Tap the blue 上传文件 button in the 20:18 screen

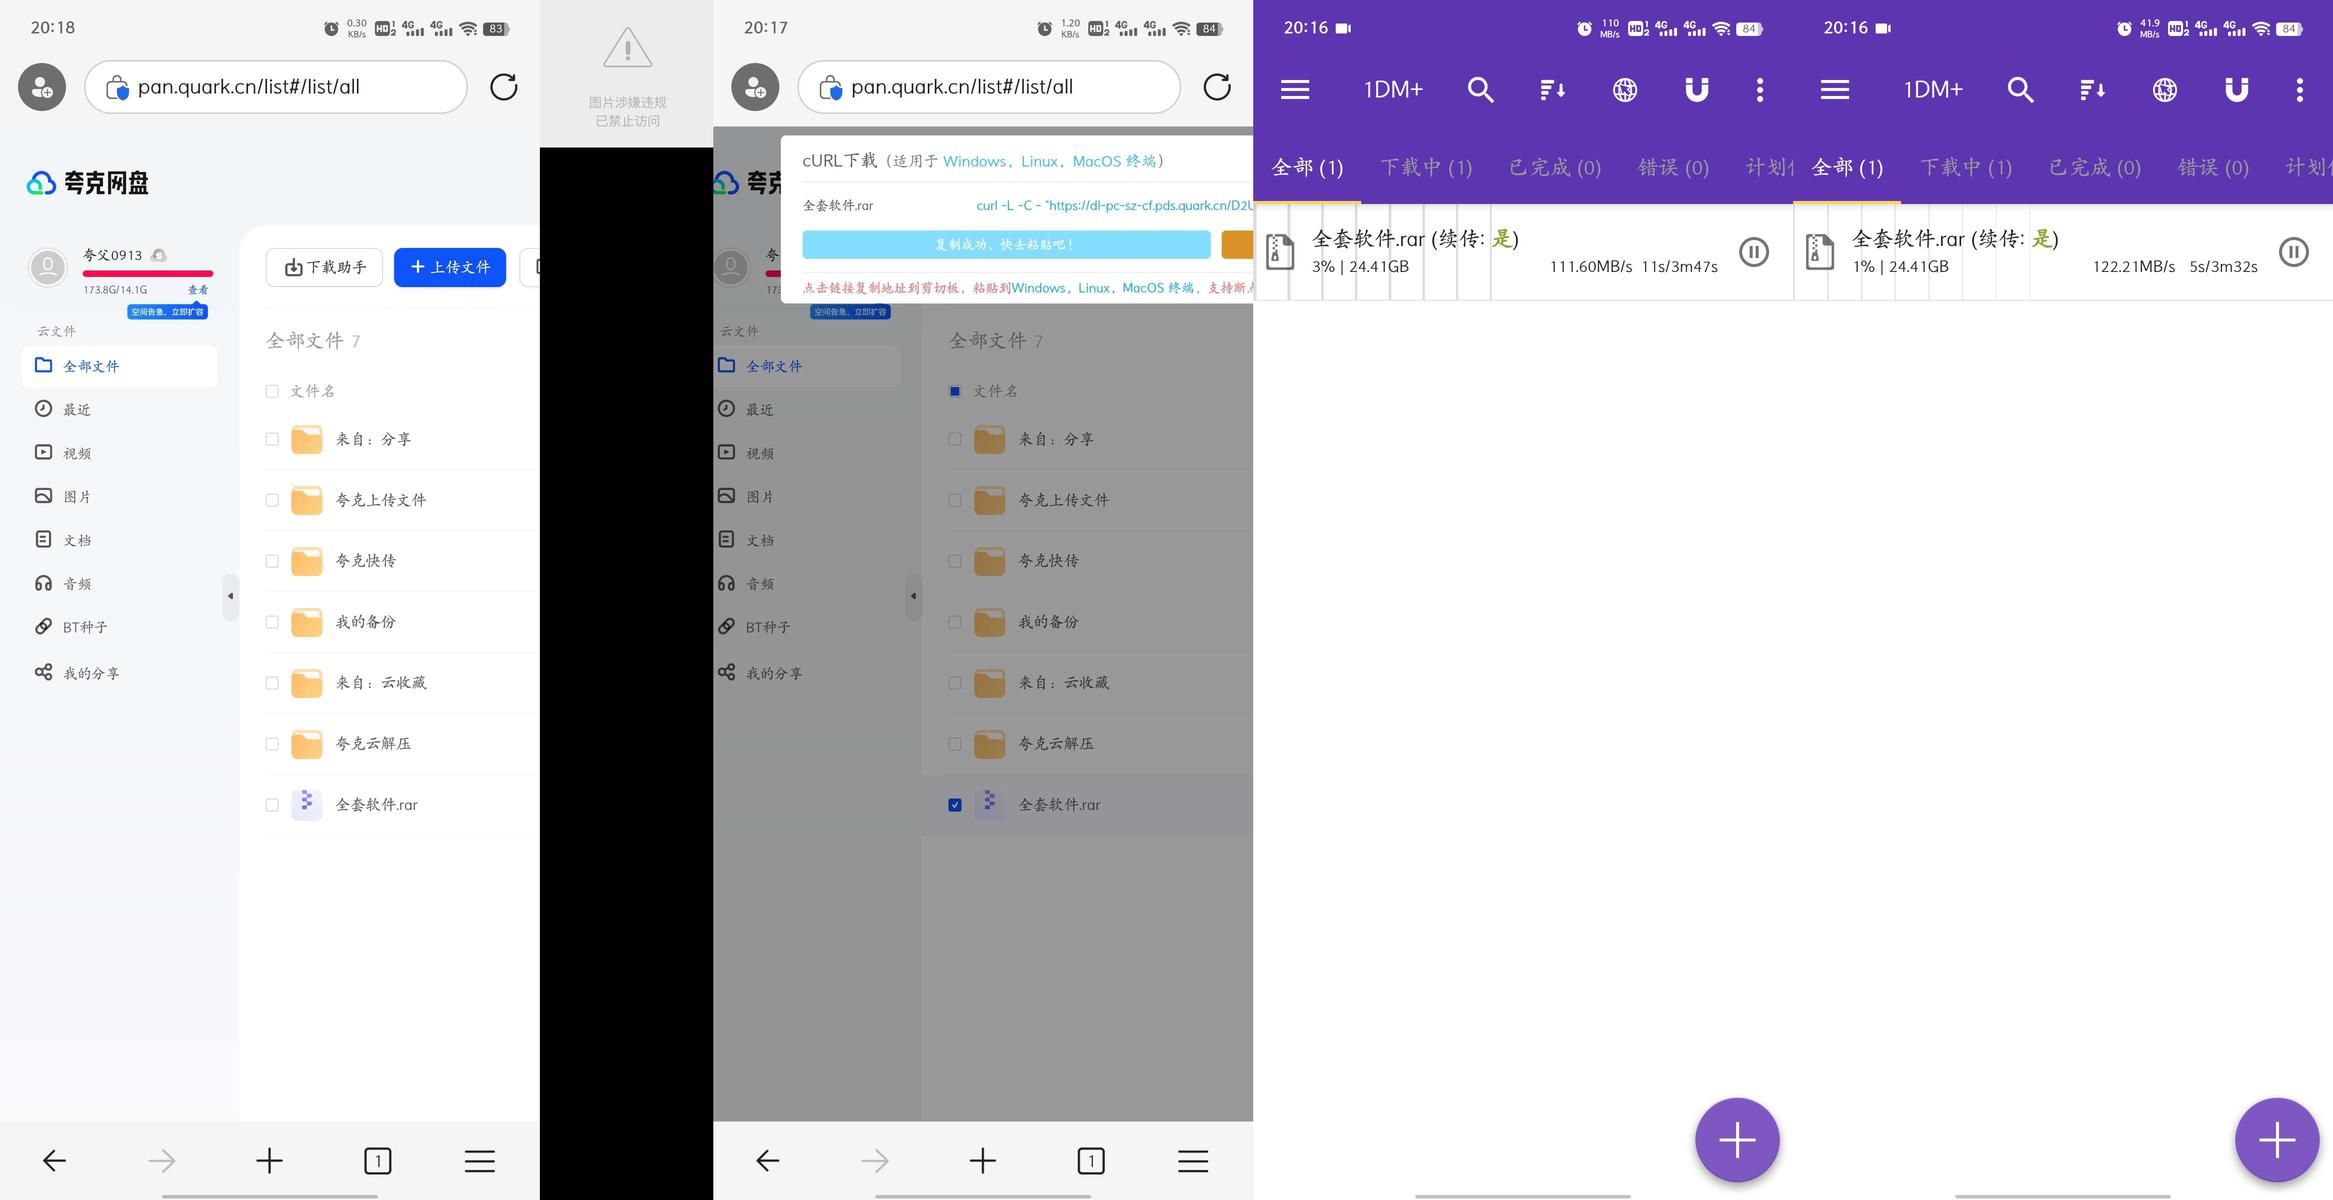[x=450, y=267]
